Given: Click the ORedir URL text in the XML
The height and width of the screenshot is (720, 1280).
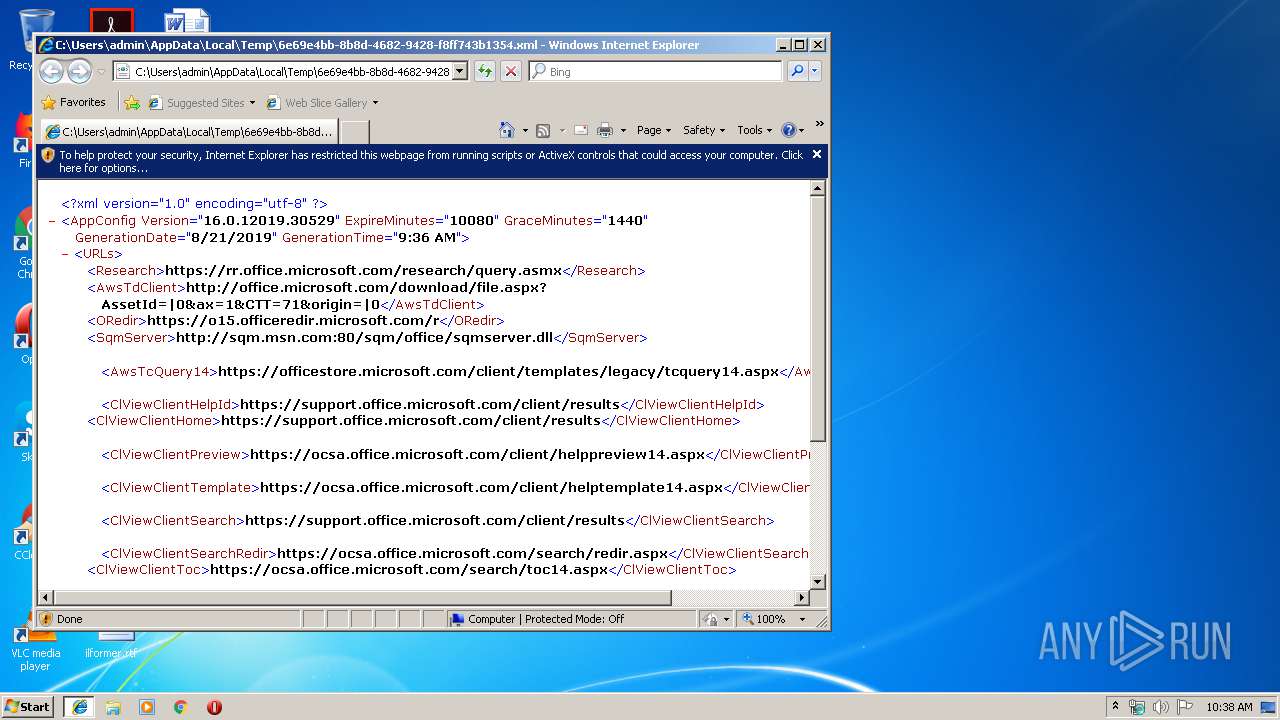Looking at the screenshot, I should coord(293,321).
